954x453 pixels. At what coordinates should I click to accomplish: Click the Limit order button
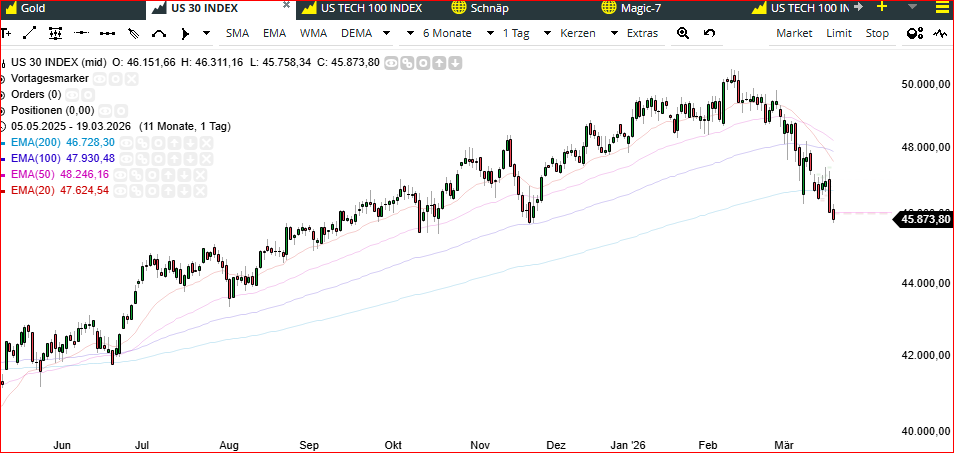[839, 33]
